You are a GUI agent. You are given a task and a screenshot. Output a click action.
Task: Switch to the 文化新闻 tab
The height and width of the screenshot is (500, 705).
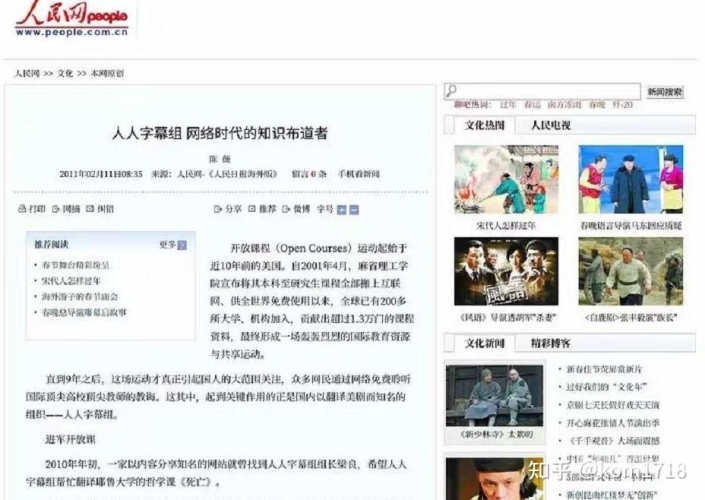point(484,344)
